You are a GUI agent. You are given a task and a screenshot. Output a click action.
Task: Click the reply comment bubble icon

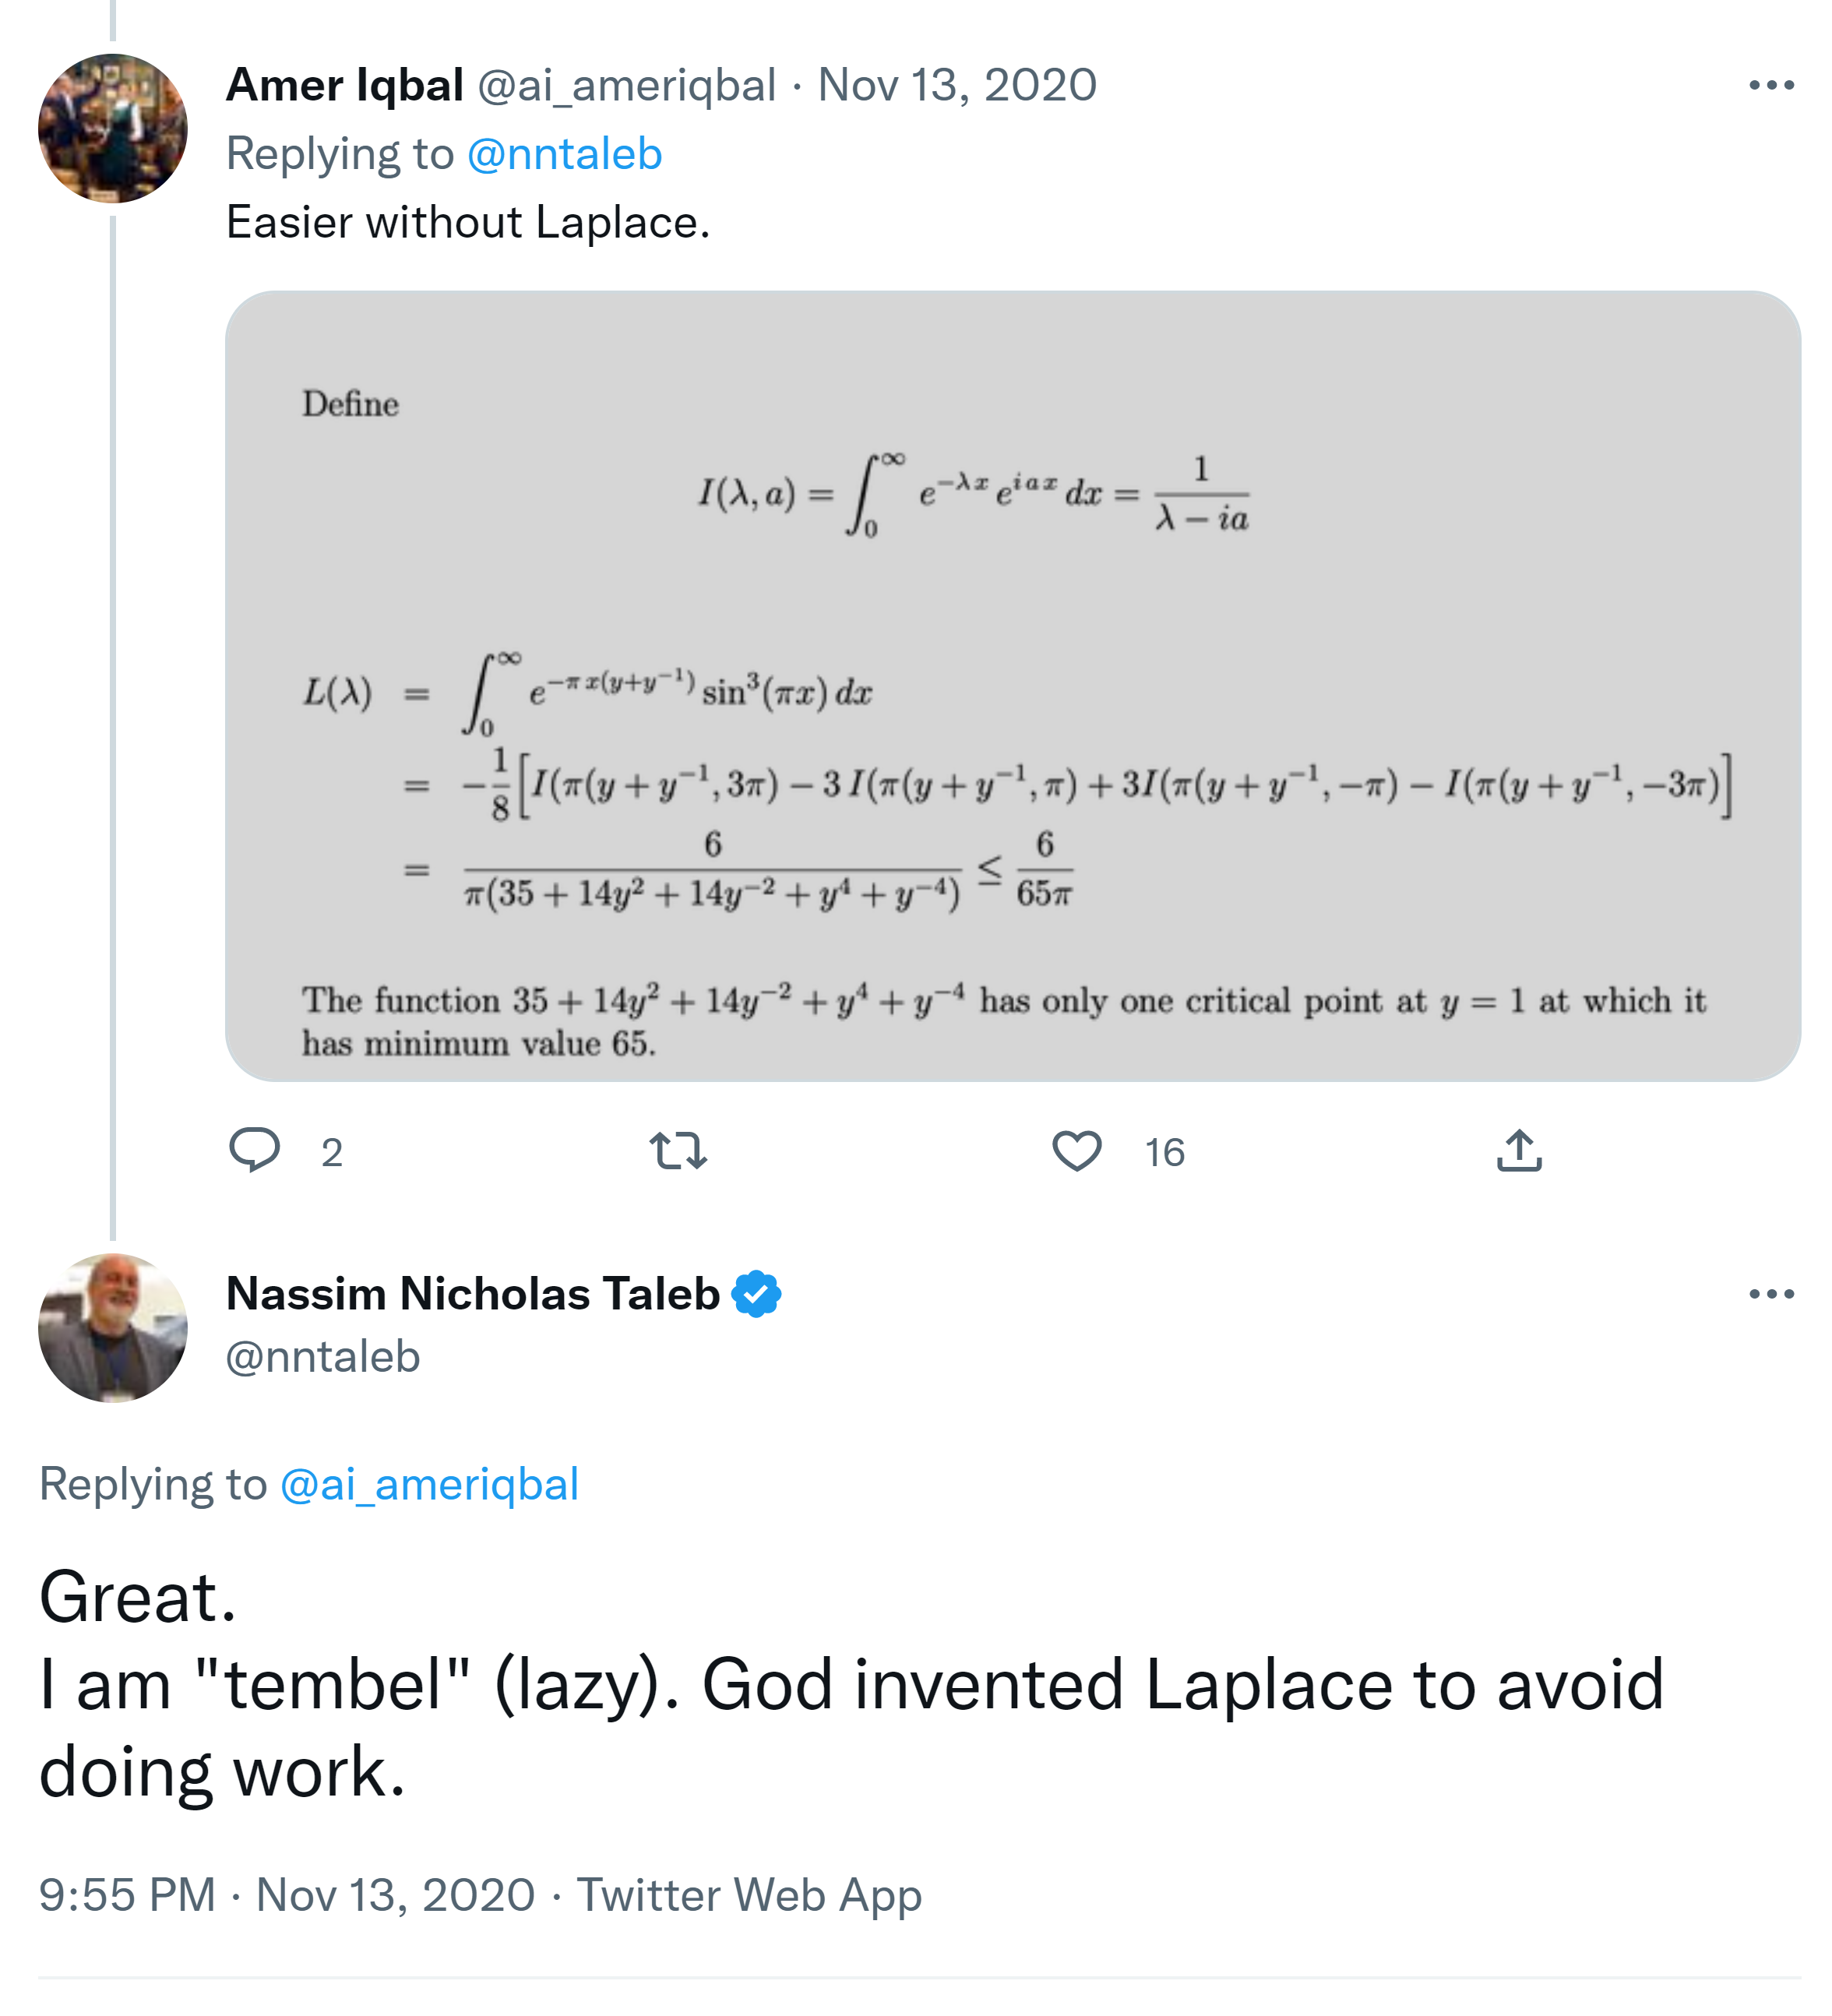254,1150
